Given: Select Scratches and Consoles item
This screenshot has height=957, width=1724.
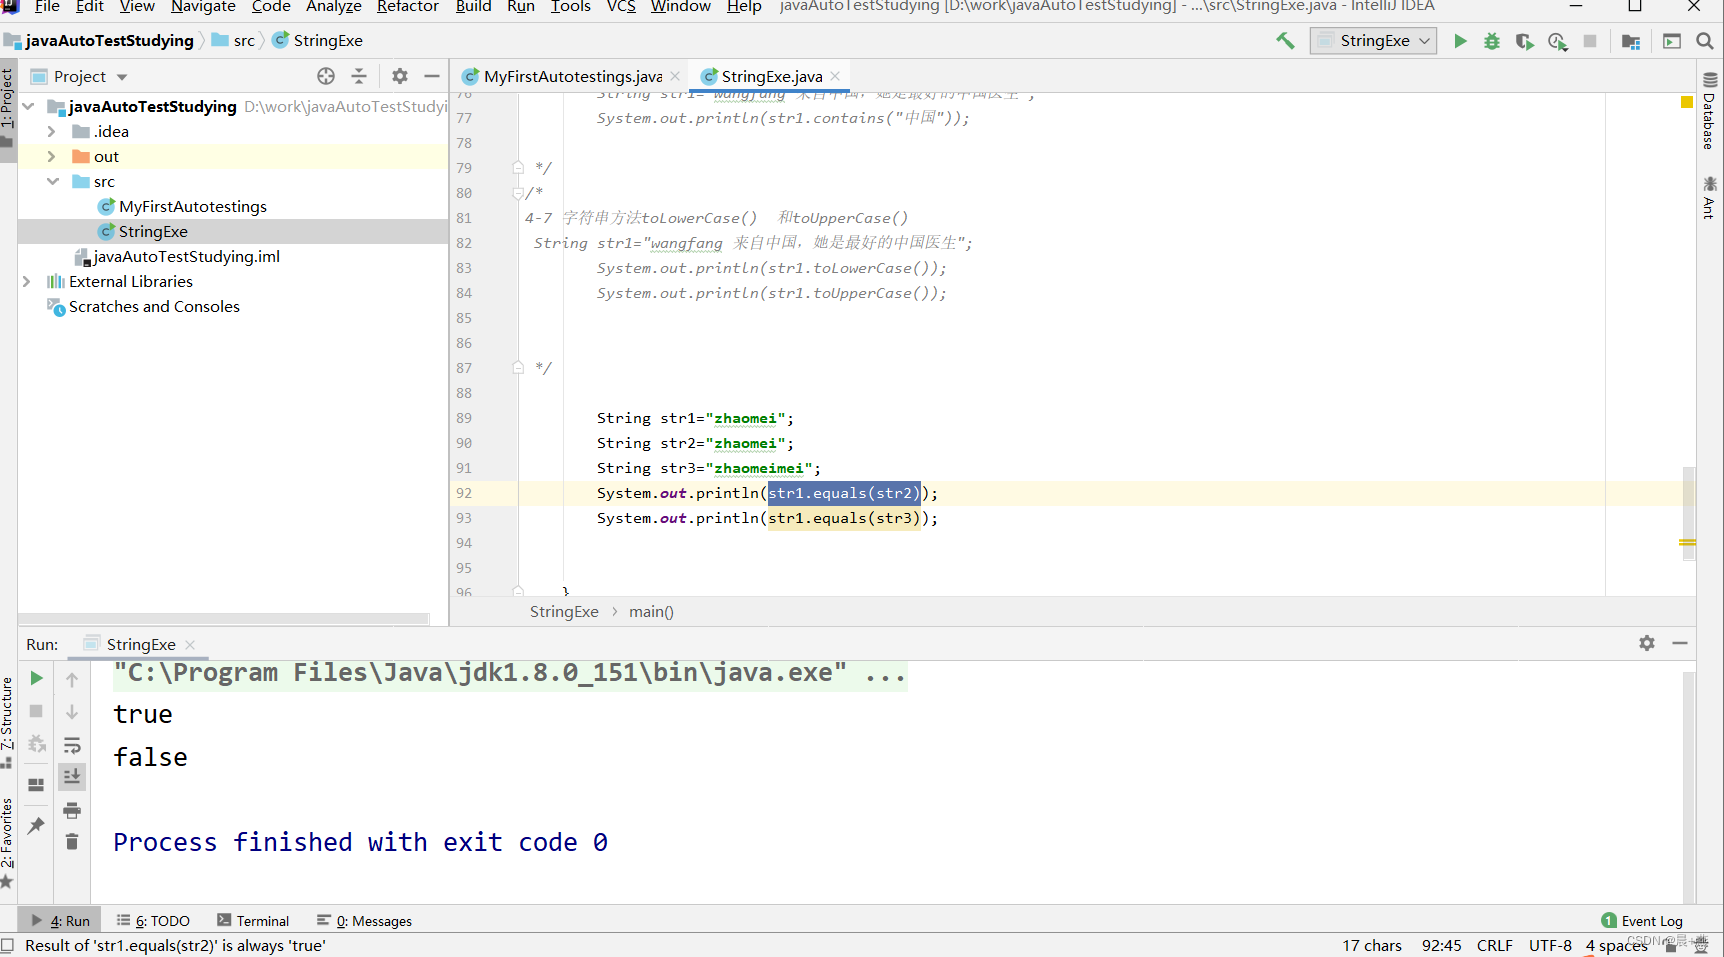Looking at the screenshot, I should pyautogui.click(x=154, y=306).
